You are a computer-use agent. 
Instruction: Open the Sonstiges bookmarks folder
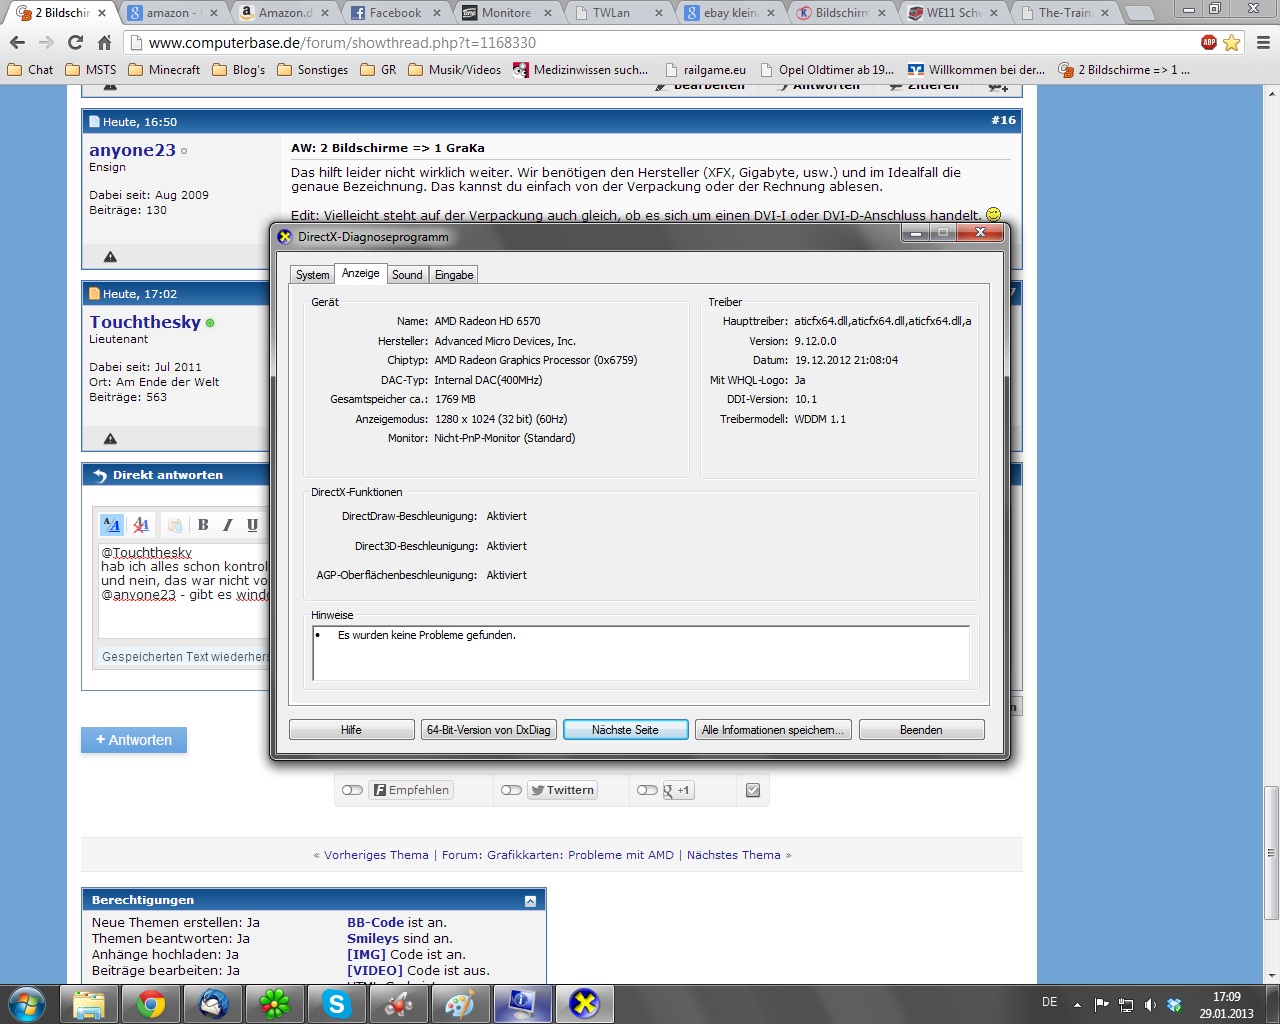(x=312, y=70)
